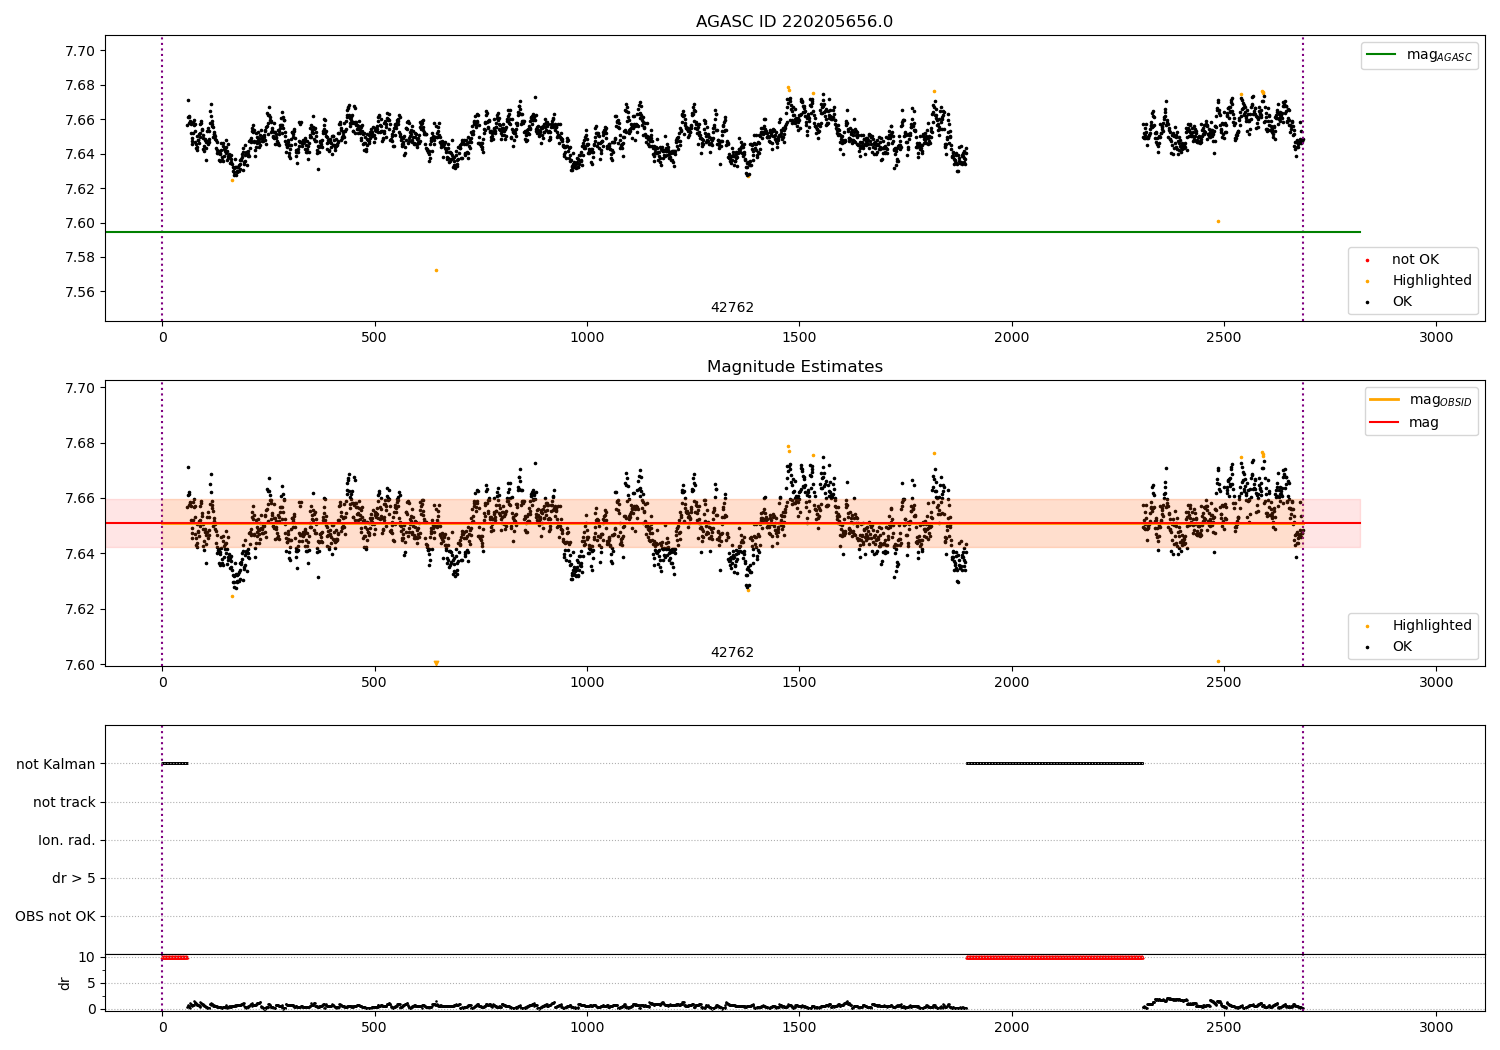Click y-tick "7.60" in the AGASC ID plot
This screenshot has height=1050, width=1500.
(x=79, y=224)
